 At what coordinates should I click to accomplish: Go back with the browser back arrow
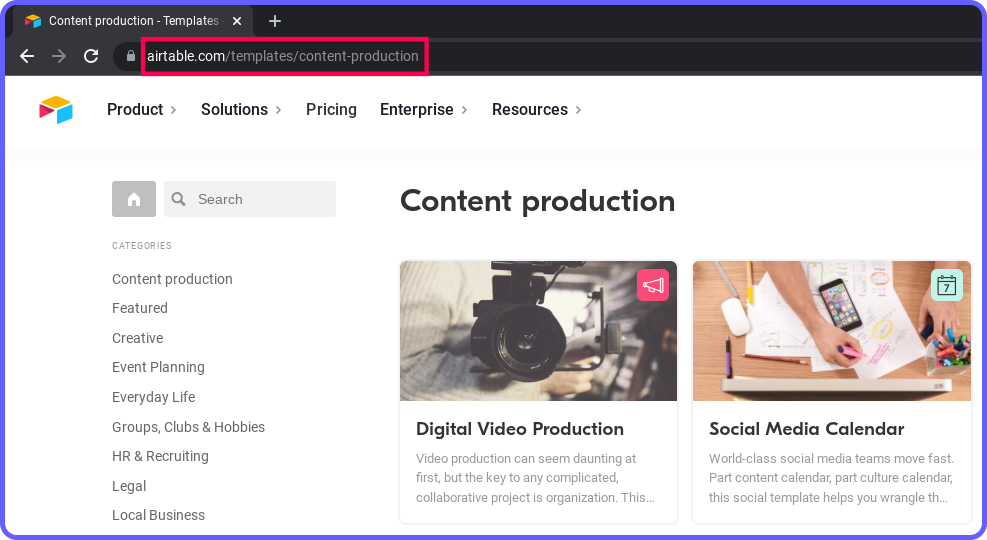point(27,56)
